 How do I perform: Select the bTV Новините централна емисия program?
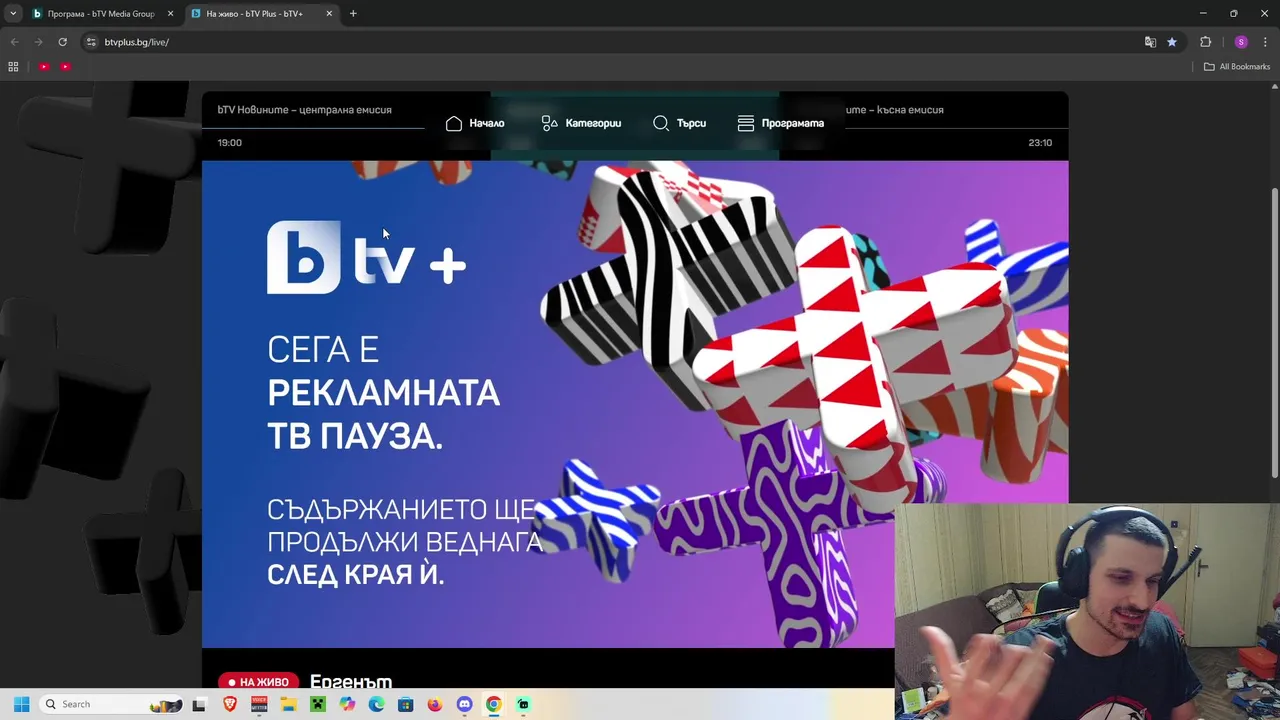click(x=304, y=110)
